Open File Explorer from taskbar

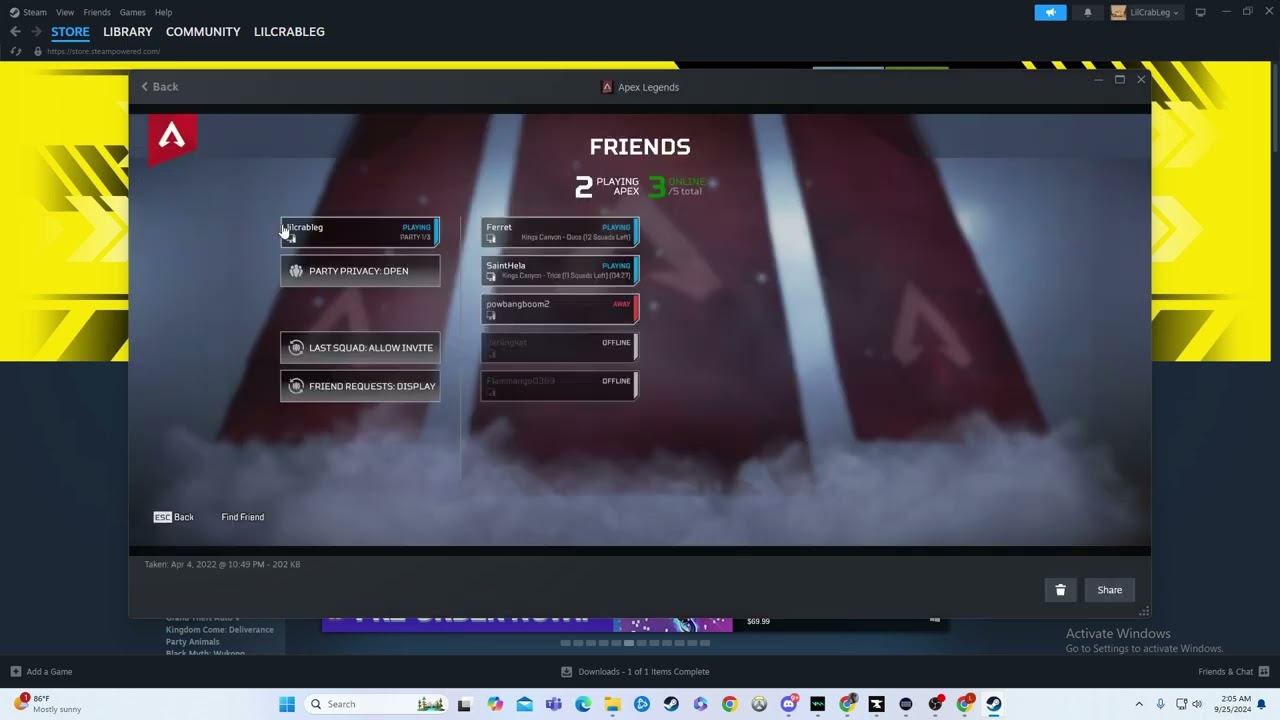(612, 704)
